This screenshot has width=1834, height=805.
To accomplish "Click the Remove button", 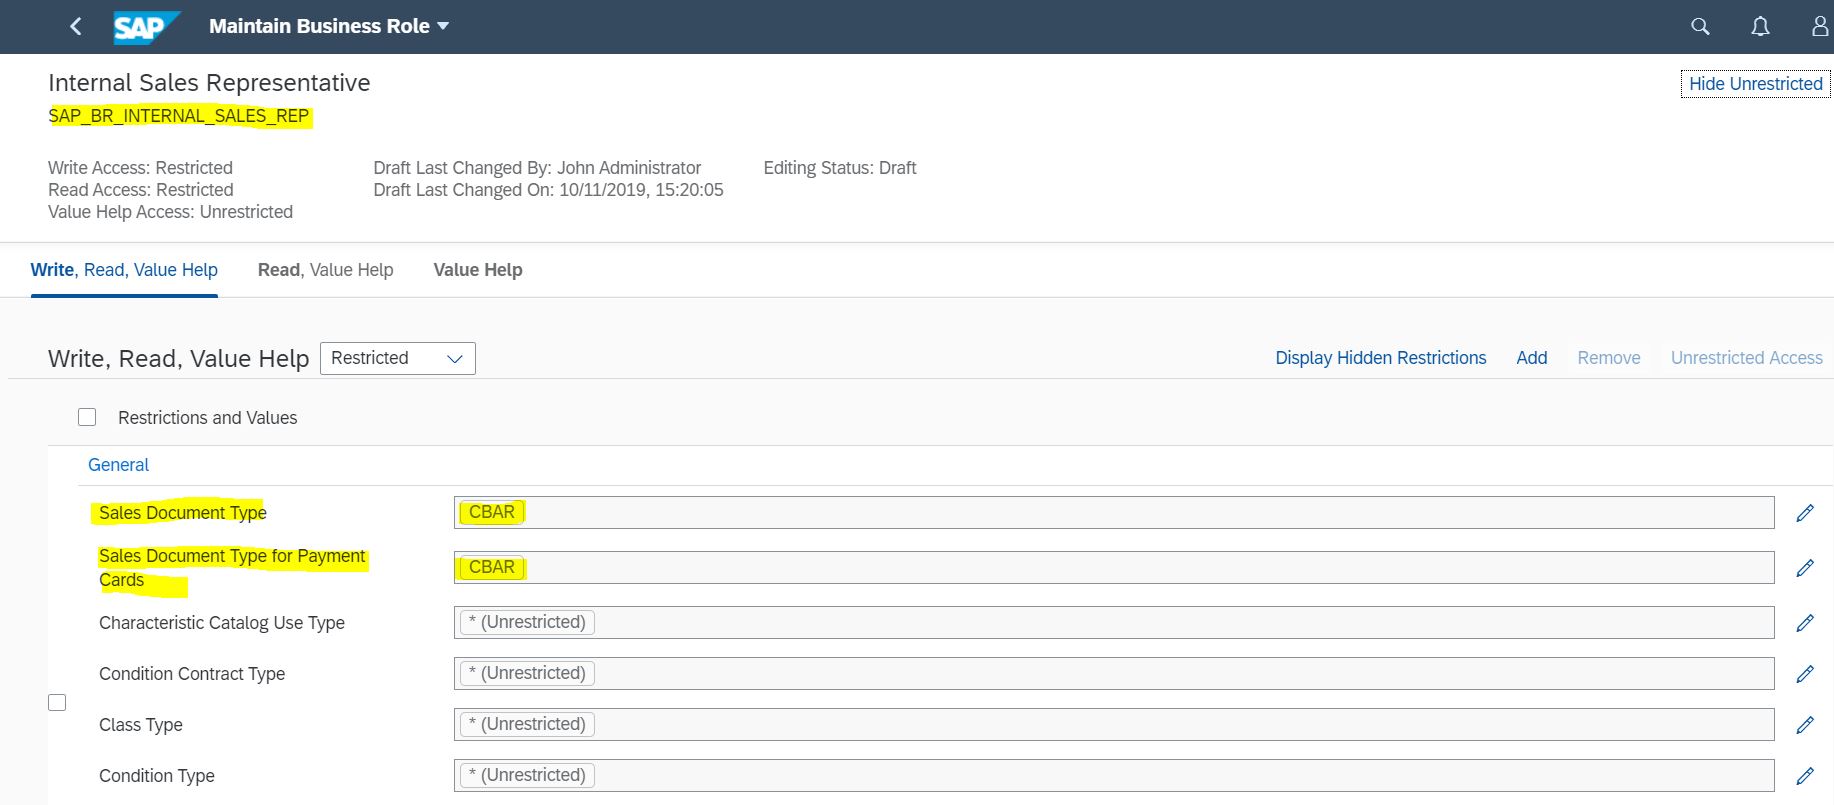I will (x=1608, y=358).
